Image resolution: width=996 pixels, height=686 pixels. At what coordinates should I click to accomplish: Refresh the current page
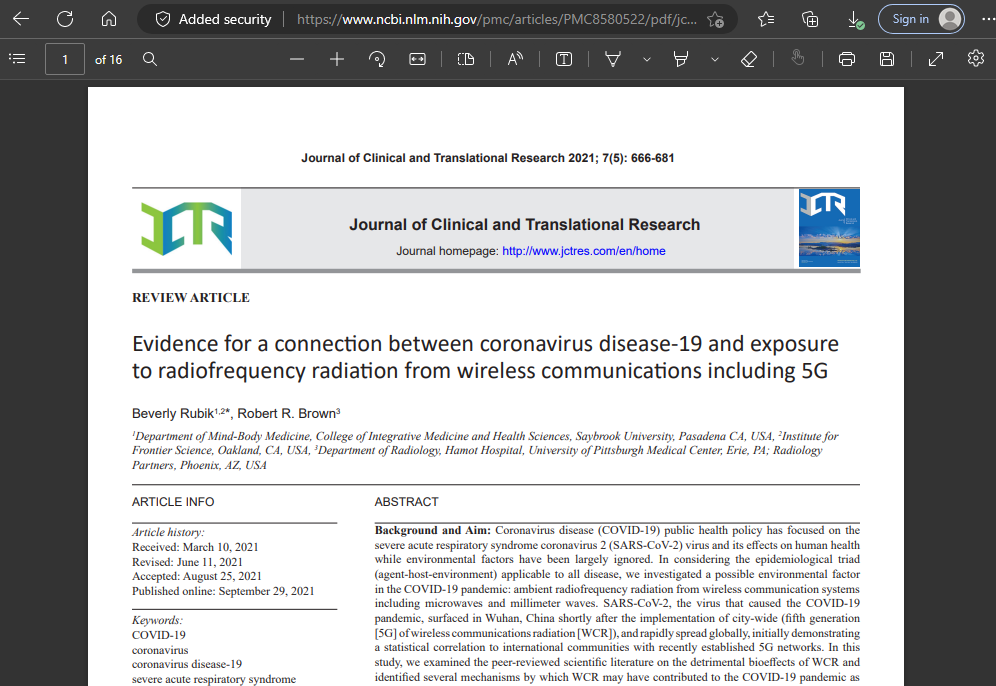click(65, 19)
